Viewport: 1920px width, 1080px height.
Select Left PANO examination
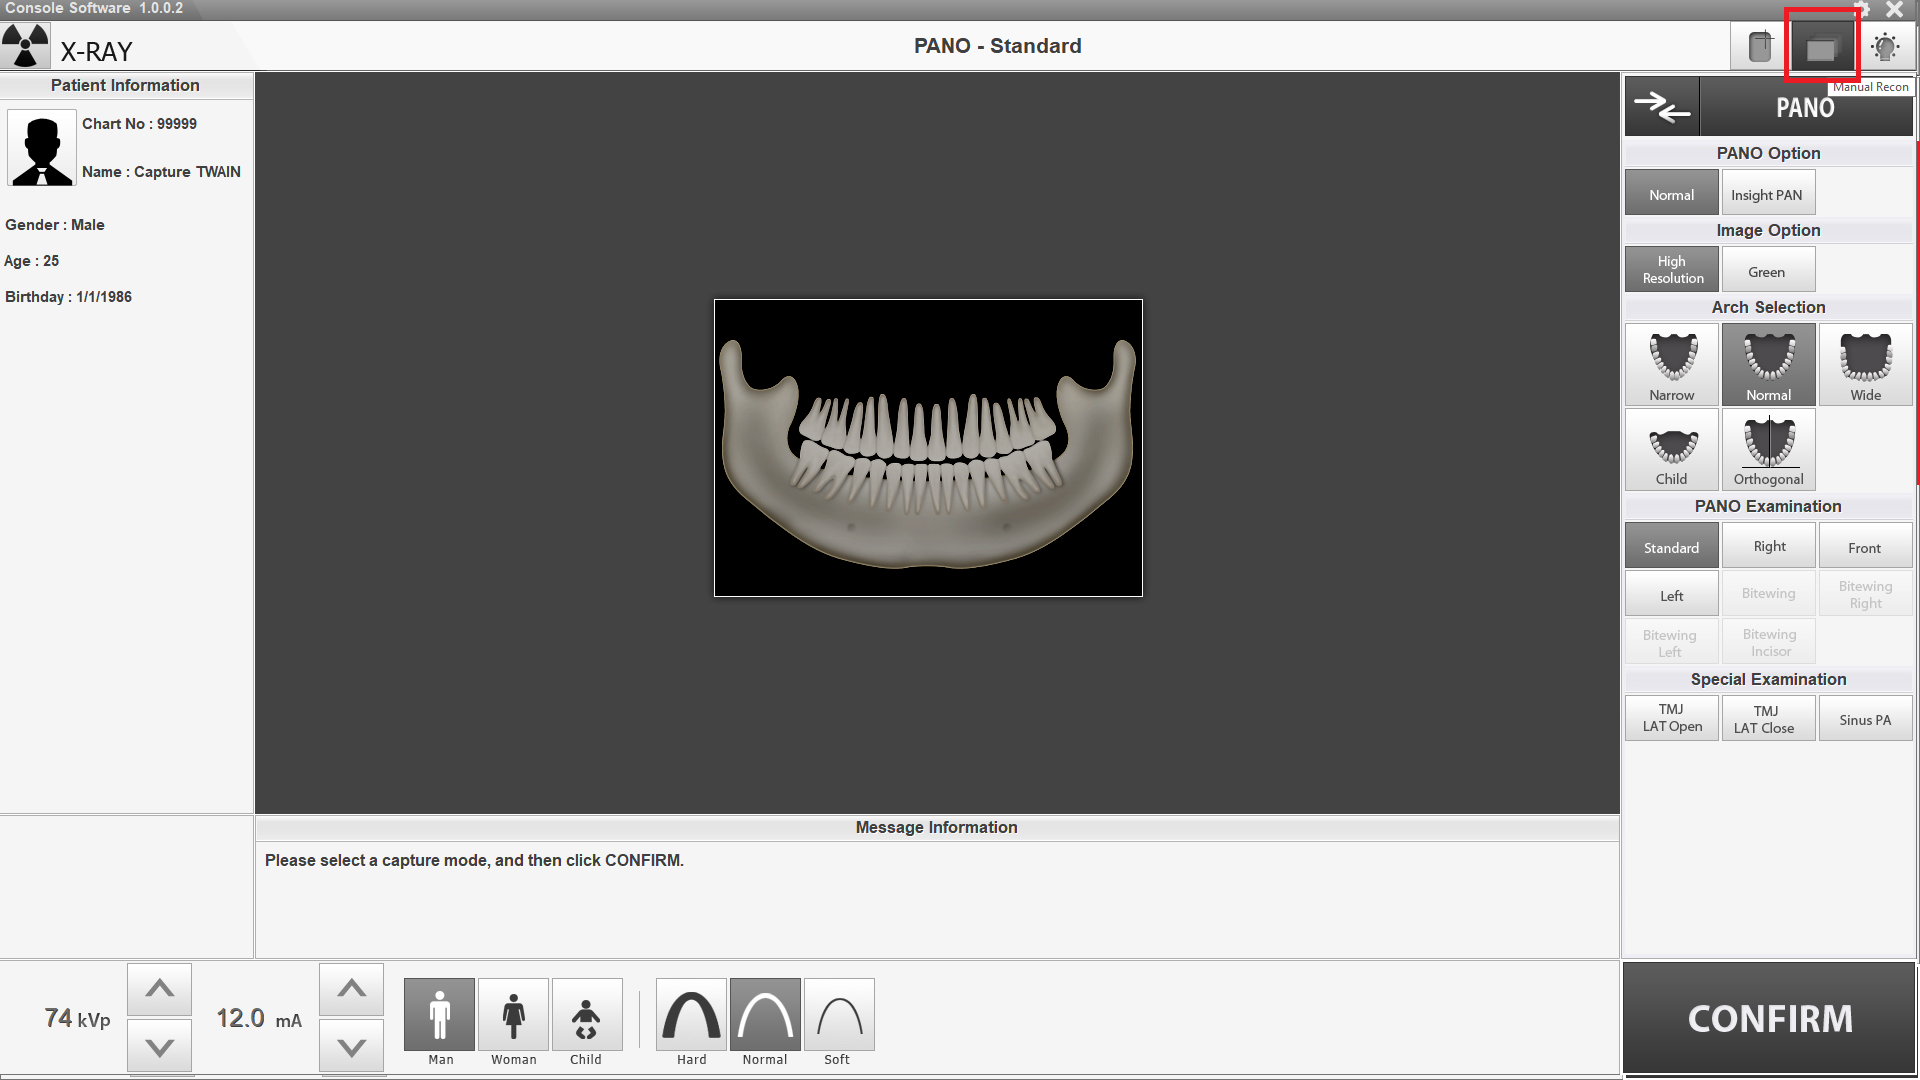tap(1672, 594)
